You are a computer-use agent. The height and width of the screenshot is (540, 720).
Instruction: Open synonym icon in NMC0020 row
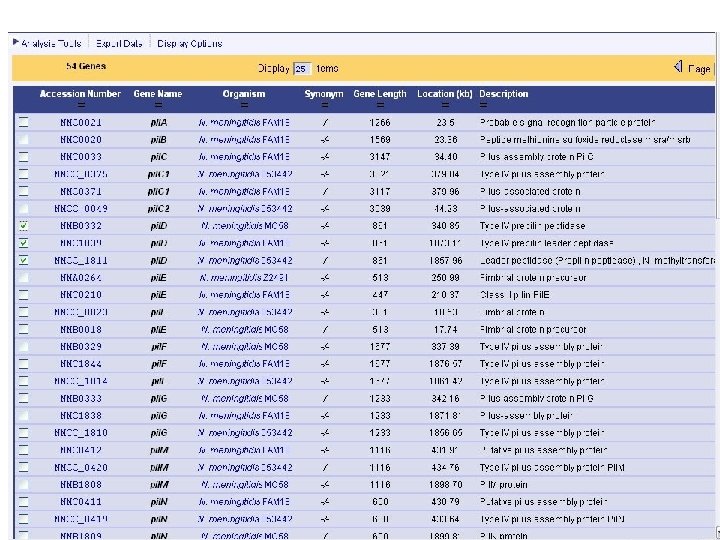pyautogui.click(x=325, y=140)
